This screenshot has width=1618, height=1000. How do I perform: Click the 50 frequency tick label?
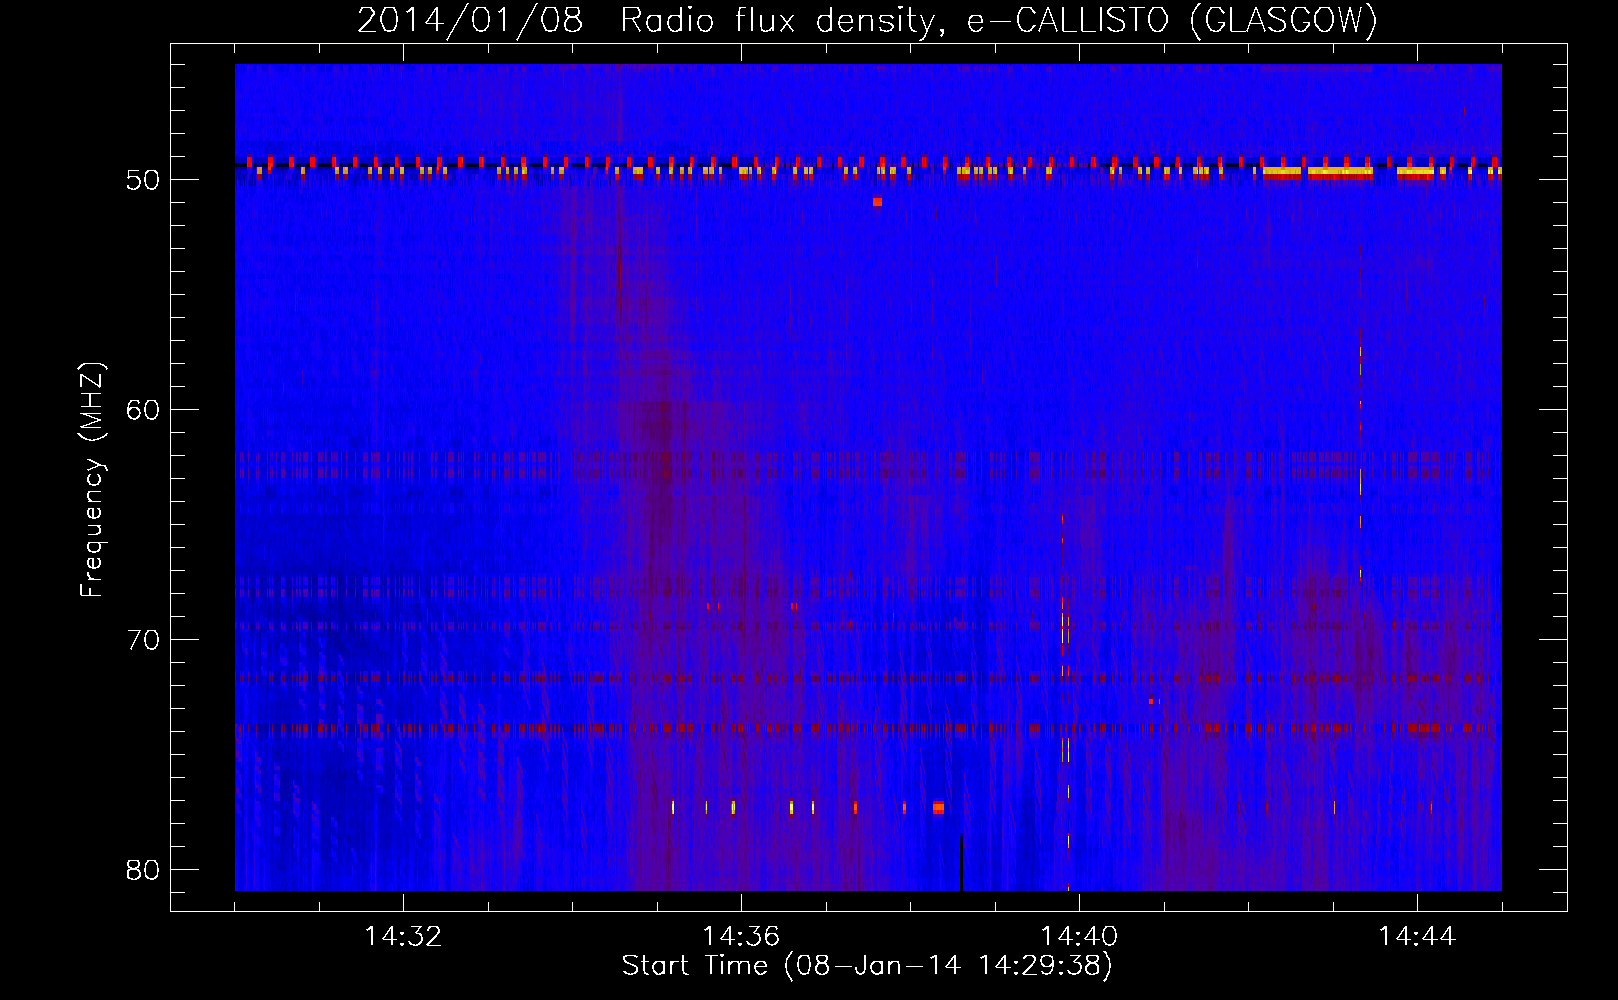(x=143, y=180)
